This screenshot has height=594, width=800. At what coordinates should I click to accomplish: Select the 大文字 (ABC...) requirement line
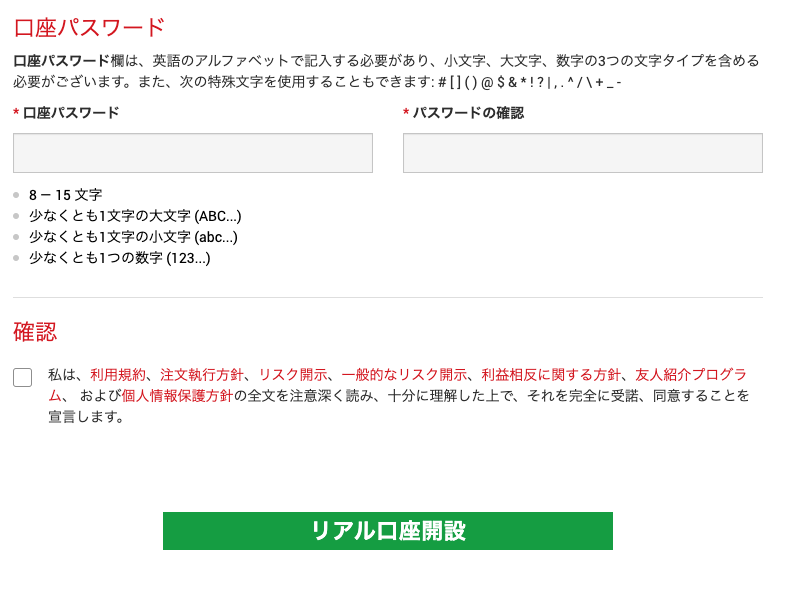(135, 216)
